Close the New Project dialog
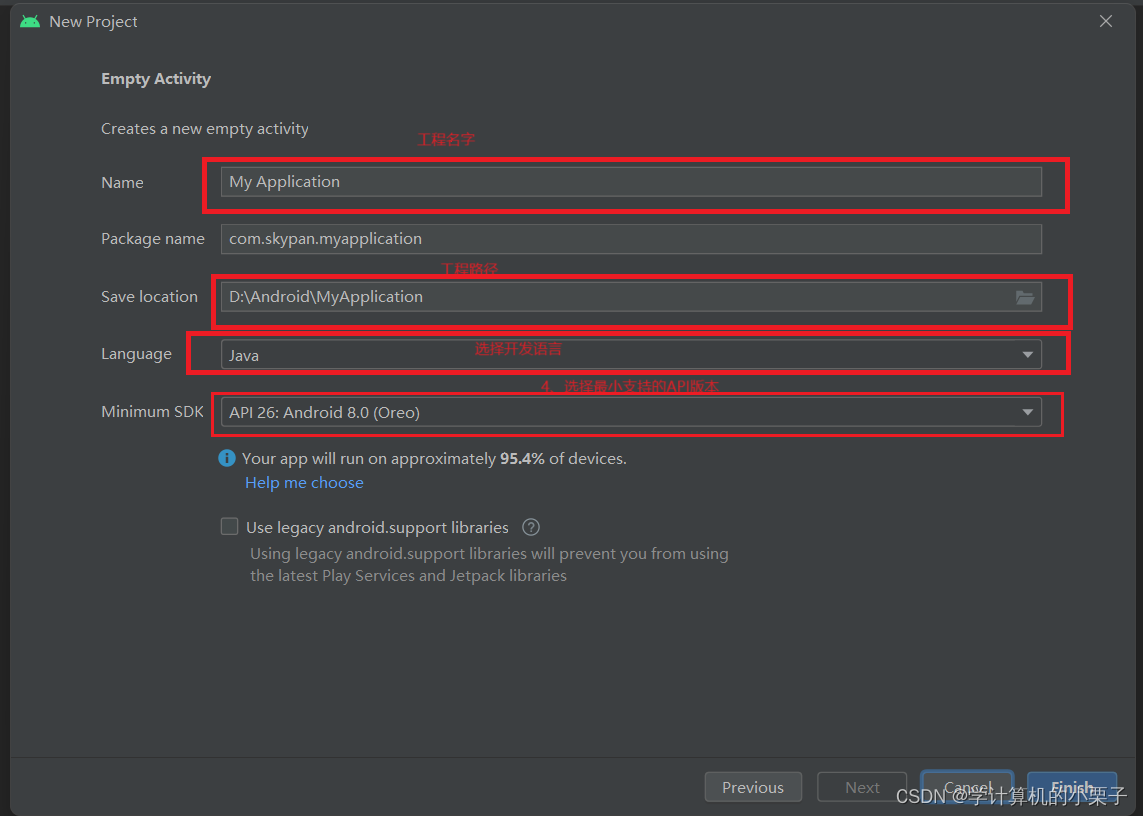 coord(1106,21)
